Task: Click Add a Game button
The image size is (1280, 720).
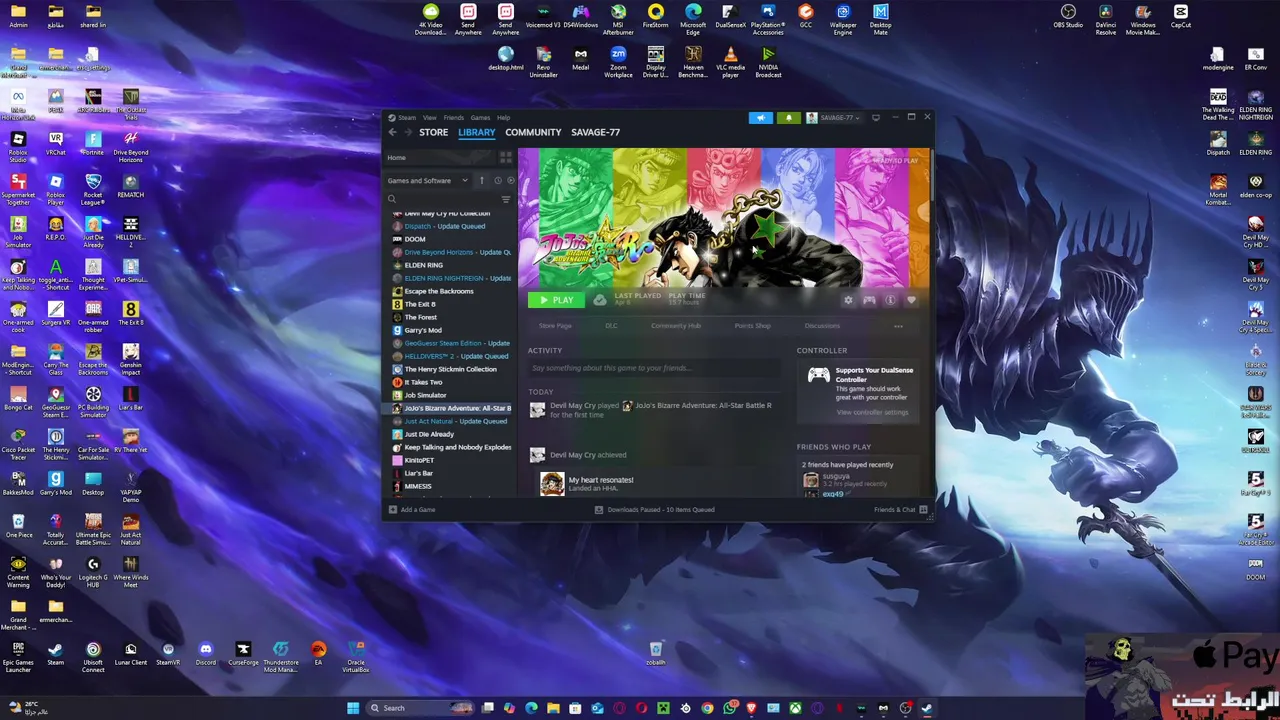Action: (x=412, y=510)
